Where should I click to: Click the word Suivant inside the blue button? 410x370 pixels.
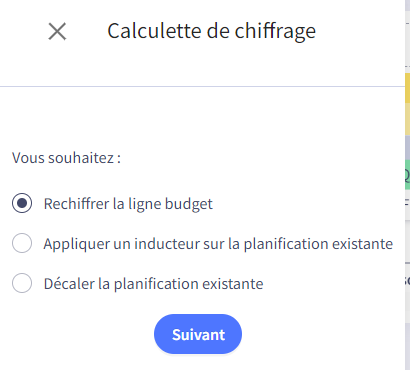pyautogui.click(x=199, y=335)
